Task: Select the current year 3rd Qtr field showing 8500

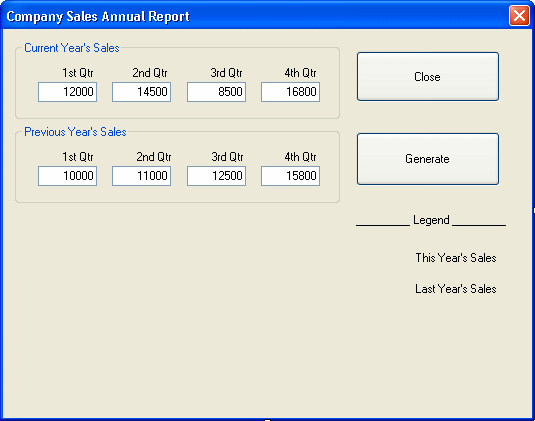Action: coord(216,92)
